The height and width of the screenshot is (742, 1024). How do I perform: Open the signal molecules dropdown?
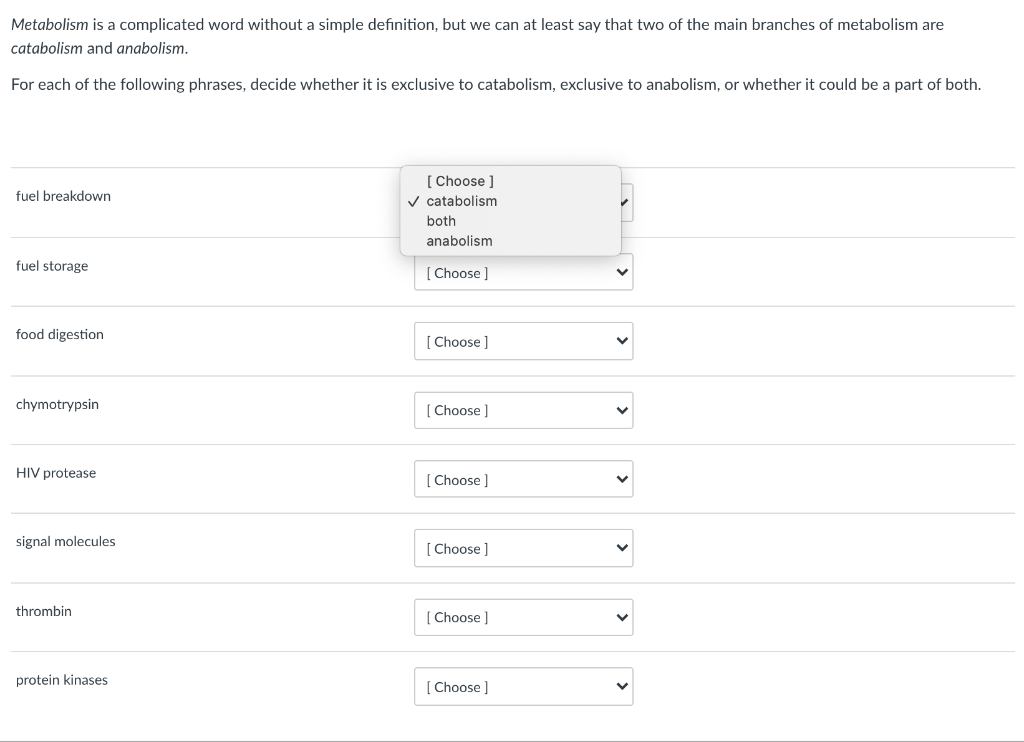tap(523, 549)
